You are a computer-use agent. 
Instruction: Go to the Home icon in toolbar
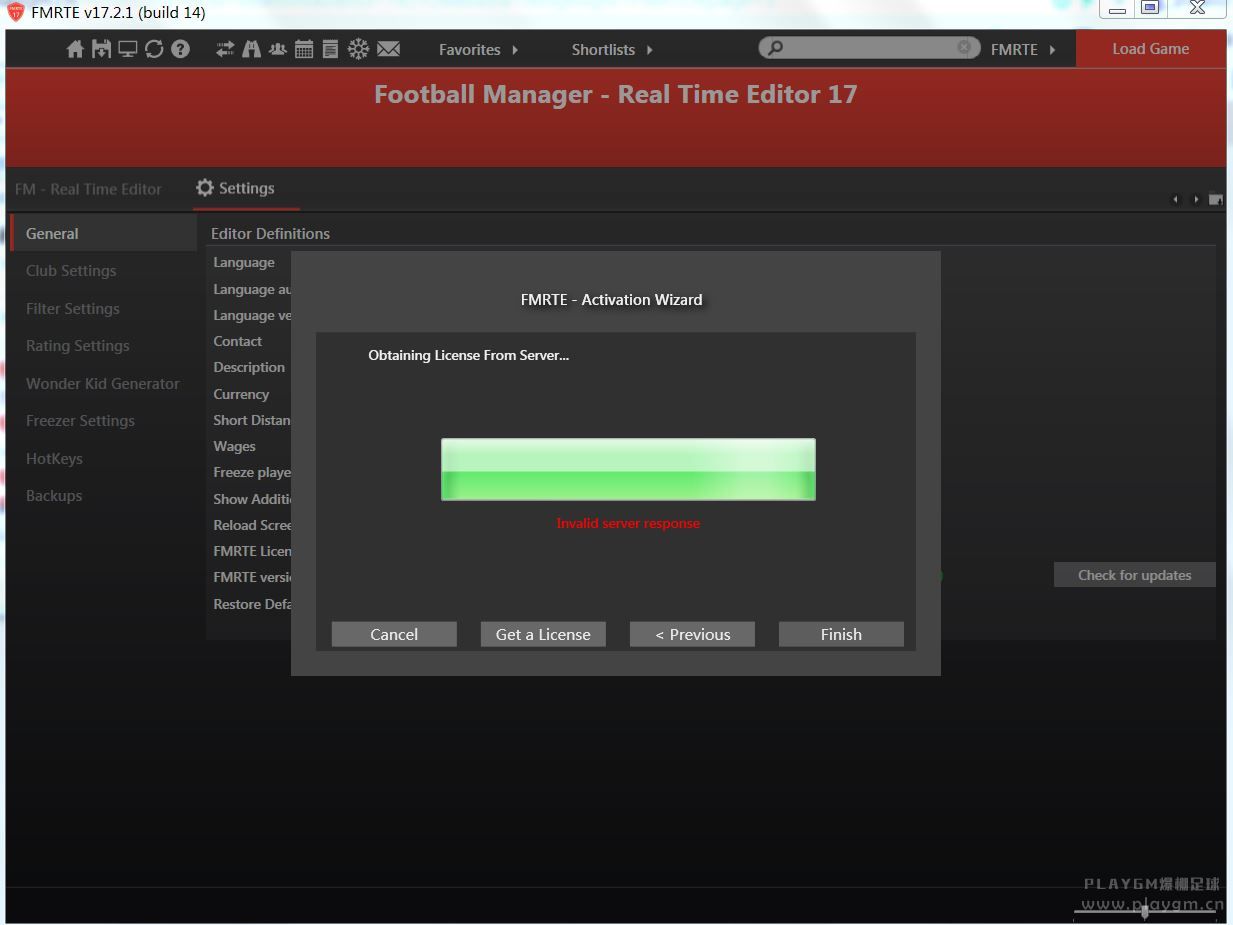pyautogui.click(x=75, y=49)
